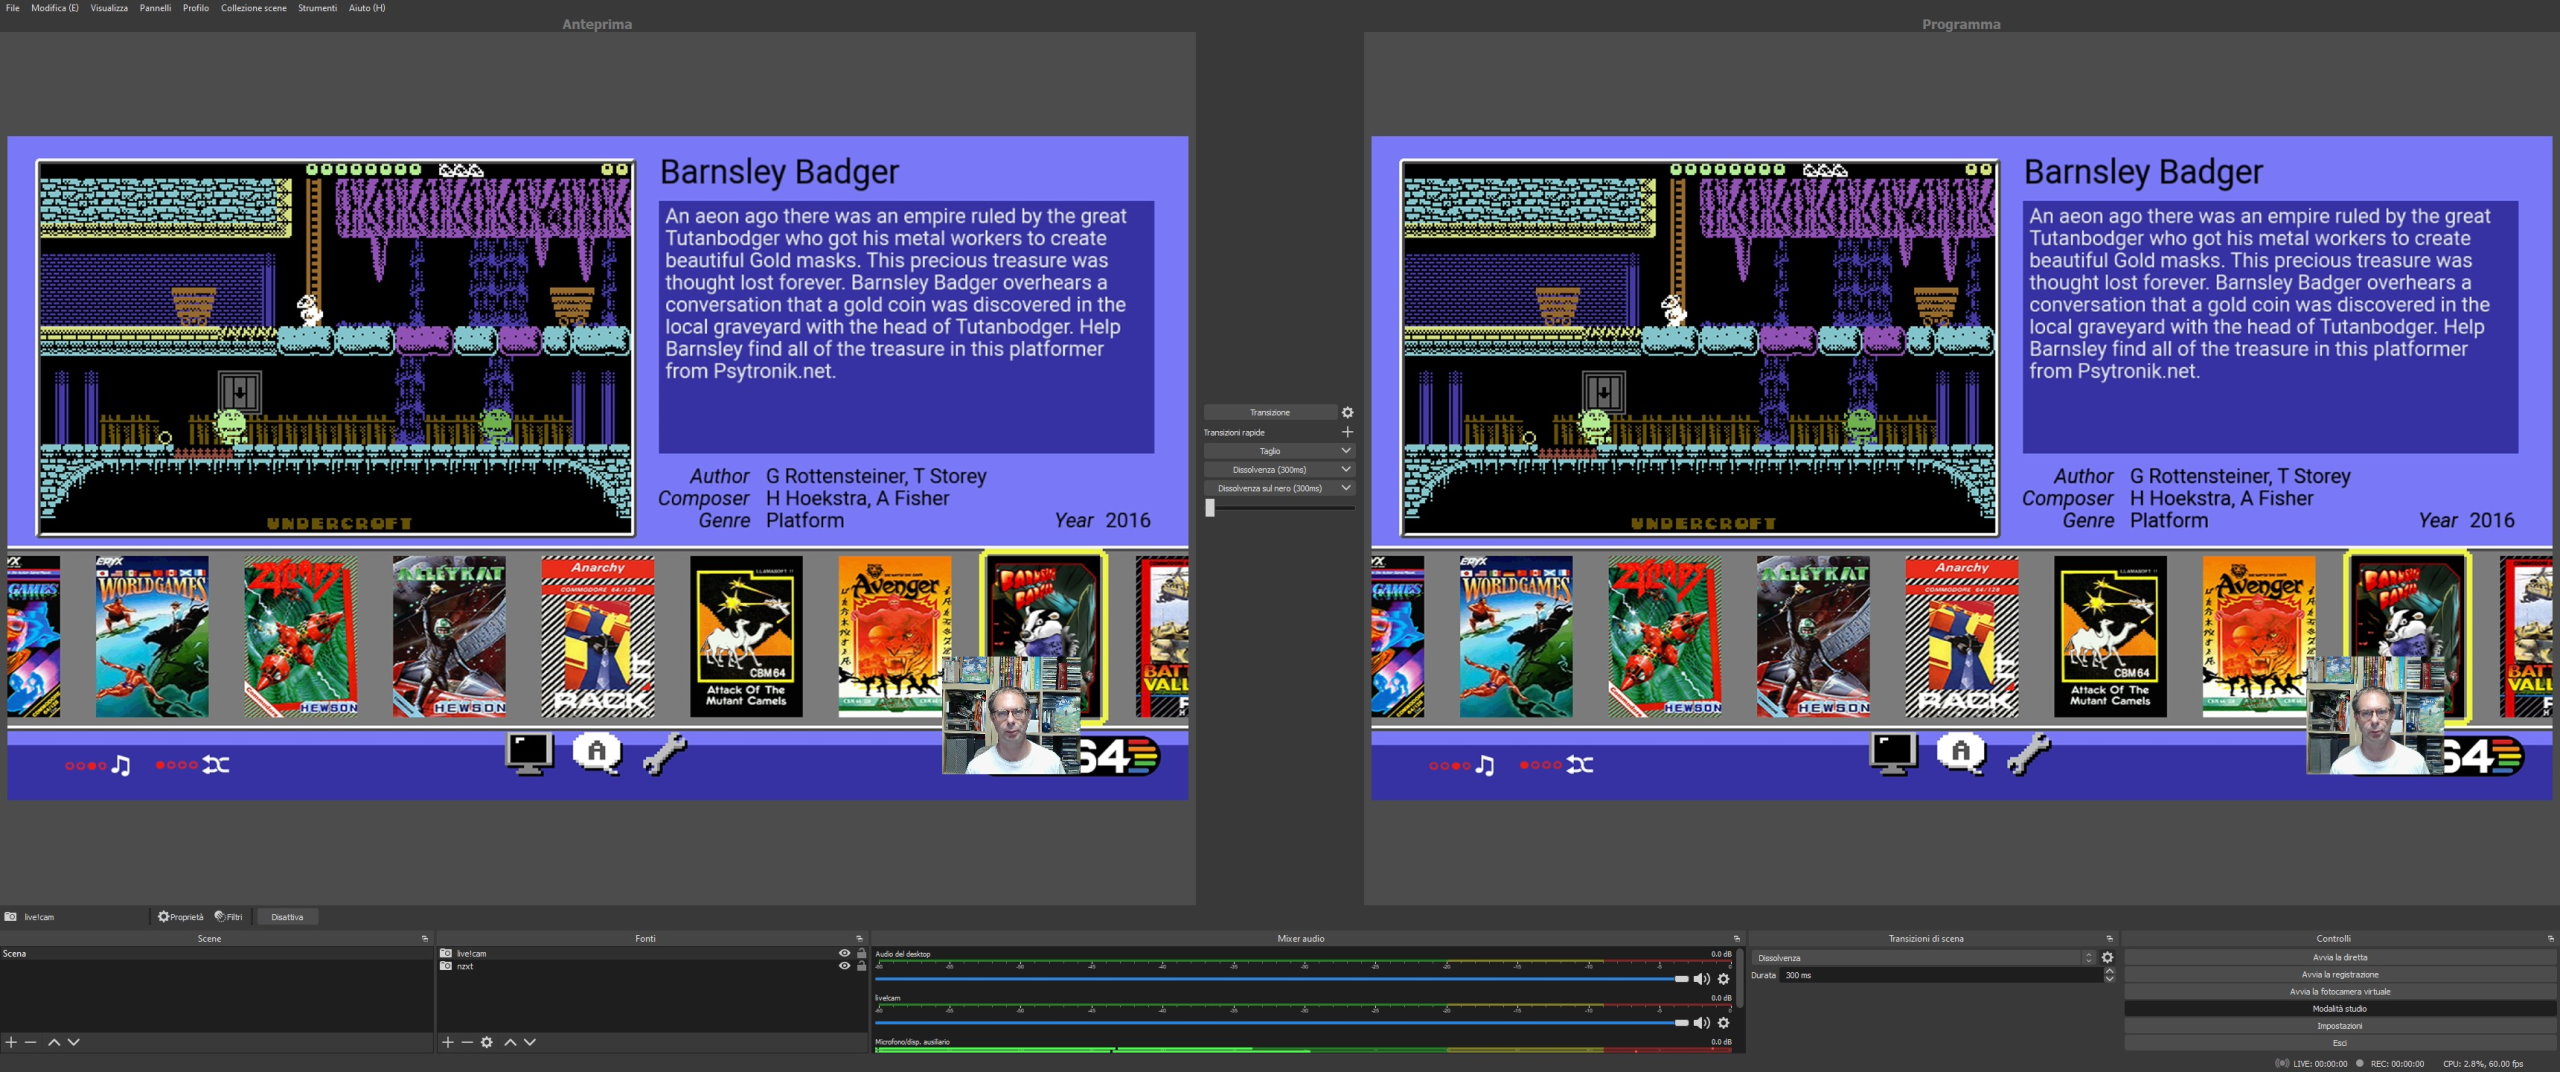The image size is (2560, 1072).
Task: Toggle Modalità studio off
Action: (x=2339, y=1009)
